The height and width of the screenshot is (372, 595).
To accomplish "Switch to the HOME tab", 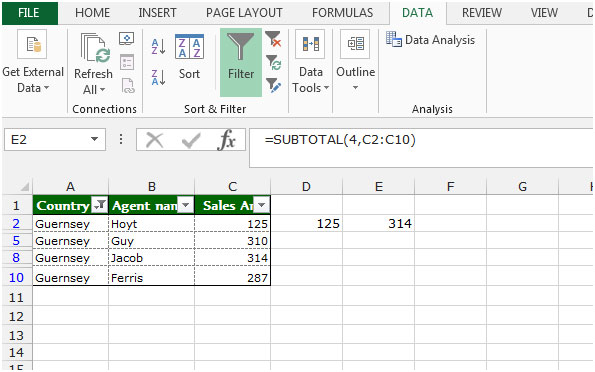I will (92, 13).
